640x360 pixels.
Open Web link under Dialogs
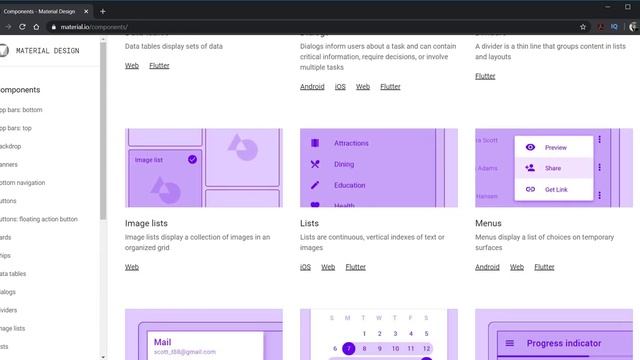pos(363,87)
